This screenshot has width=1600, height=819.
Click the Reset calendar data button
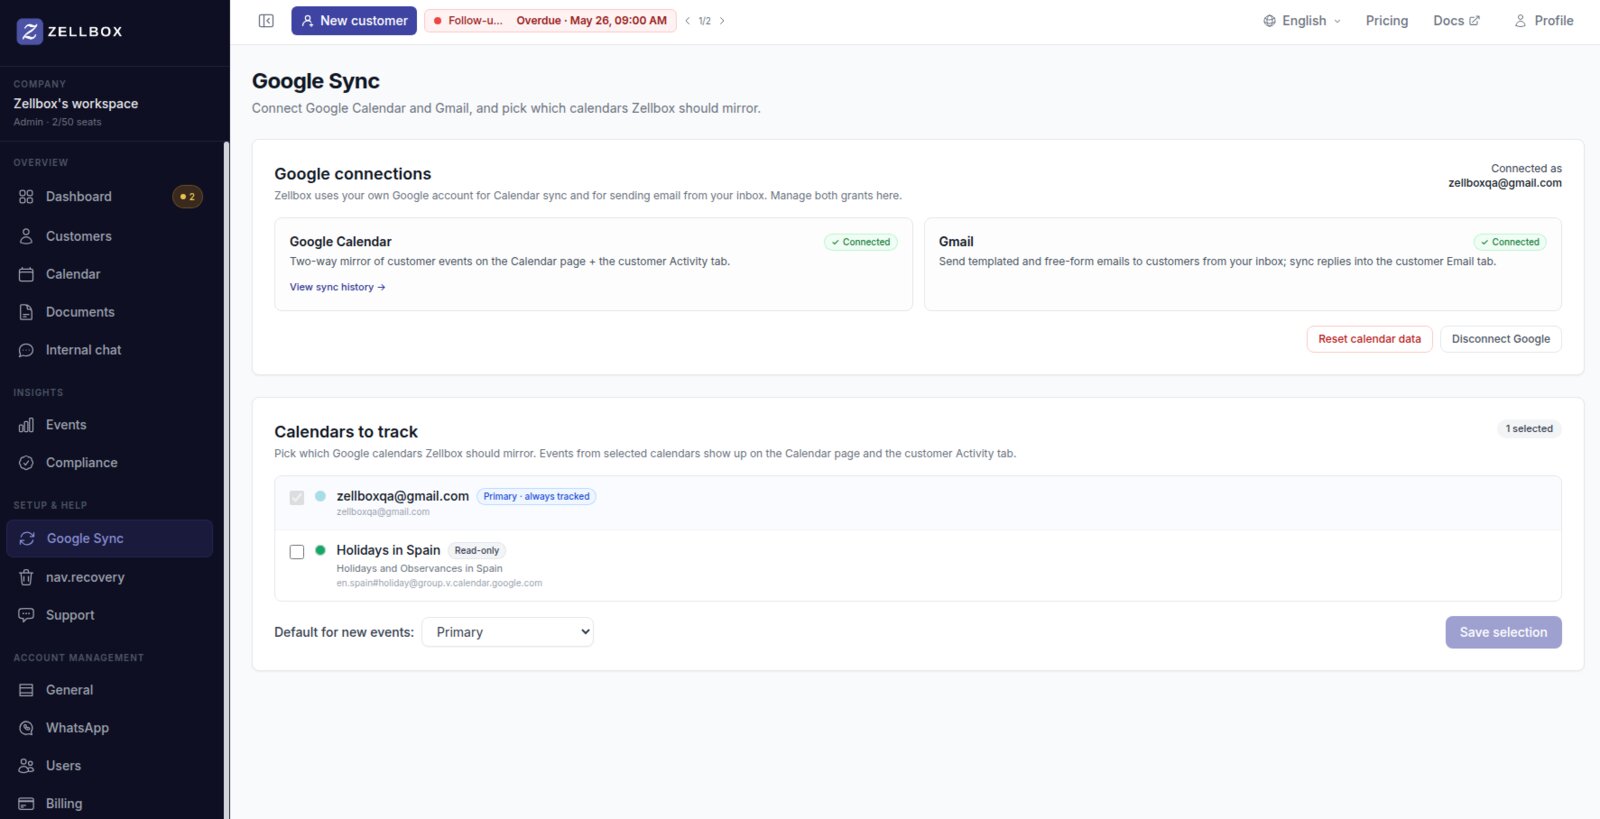(1369, 339)
